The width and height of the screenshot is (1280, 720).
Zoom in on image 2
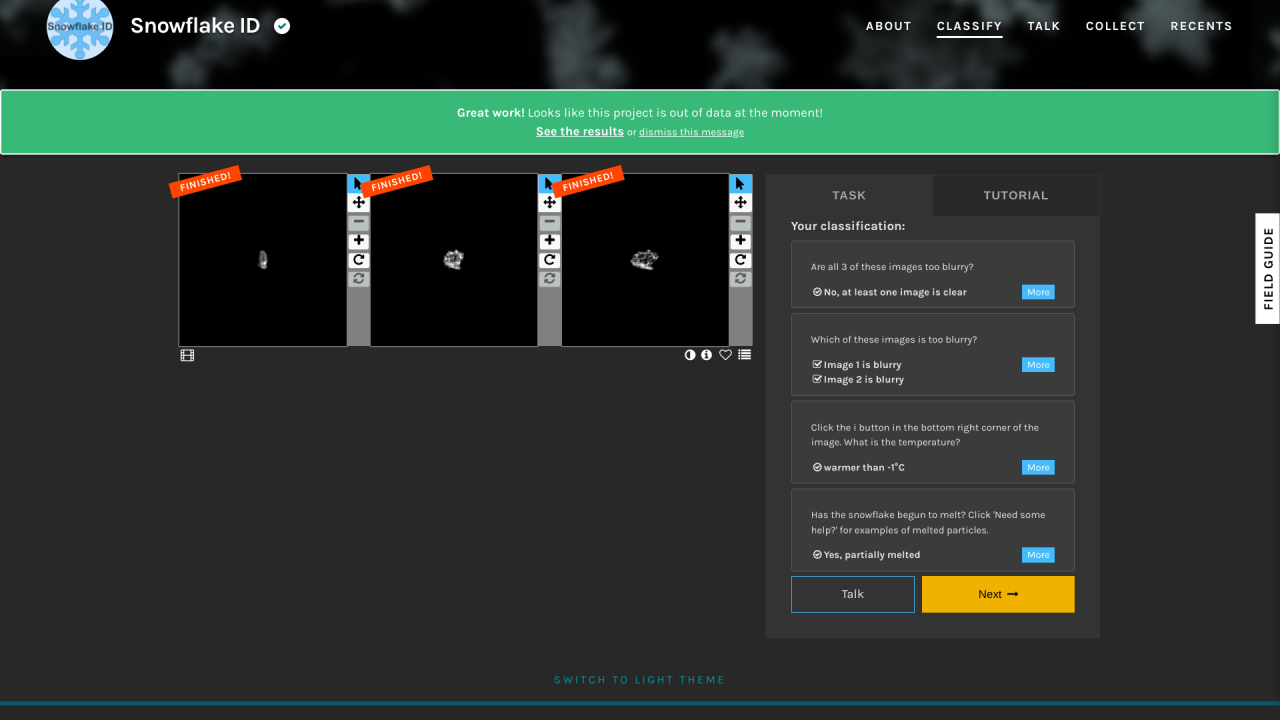(550, 241)
